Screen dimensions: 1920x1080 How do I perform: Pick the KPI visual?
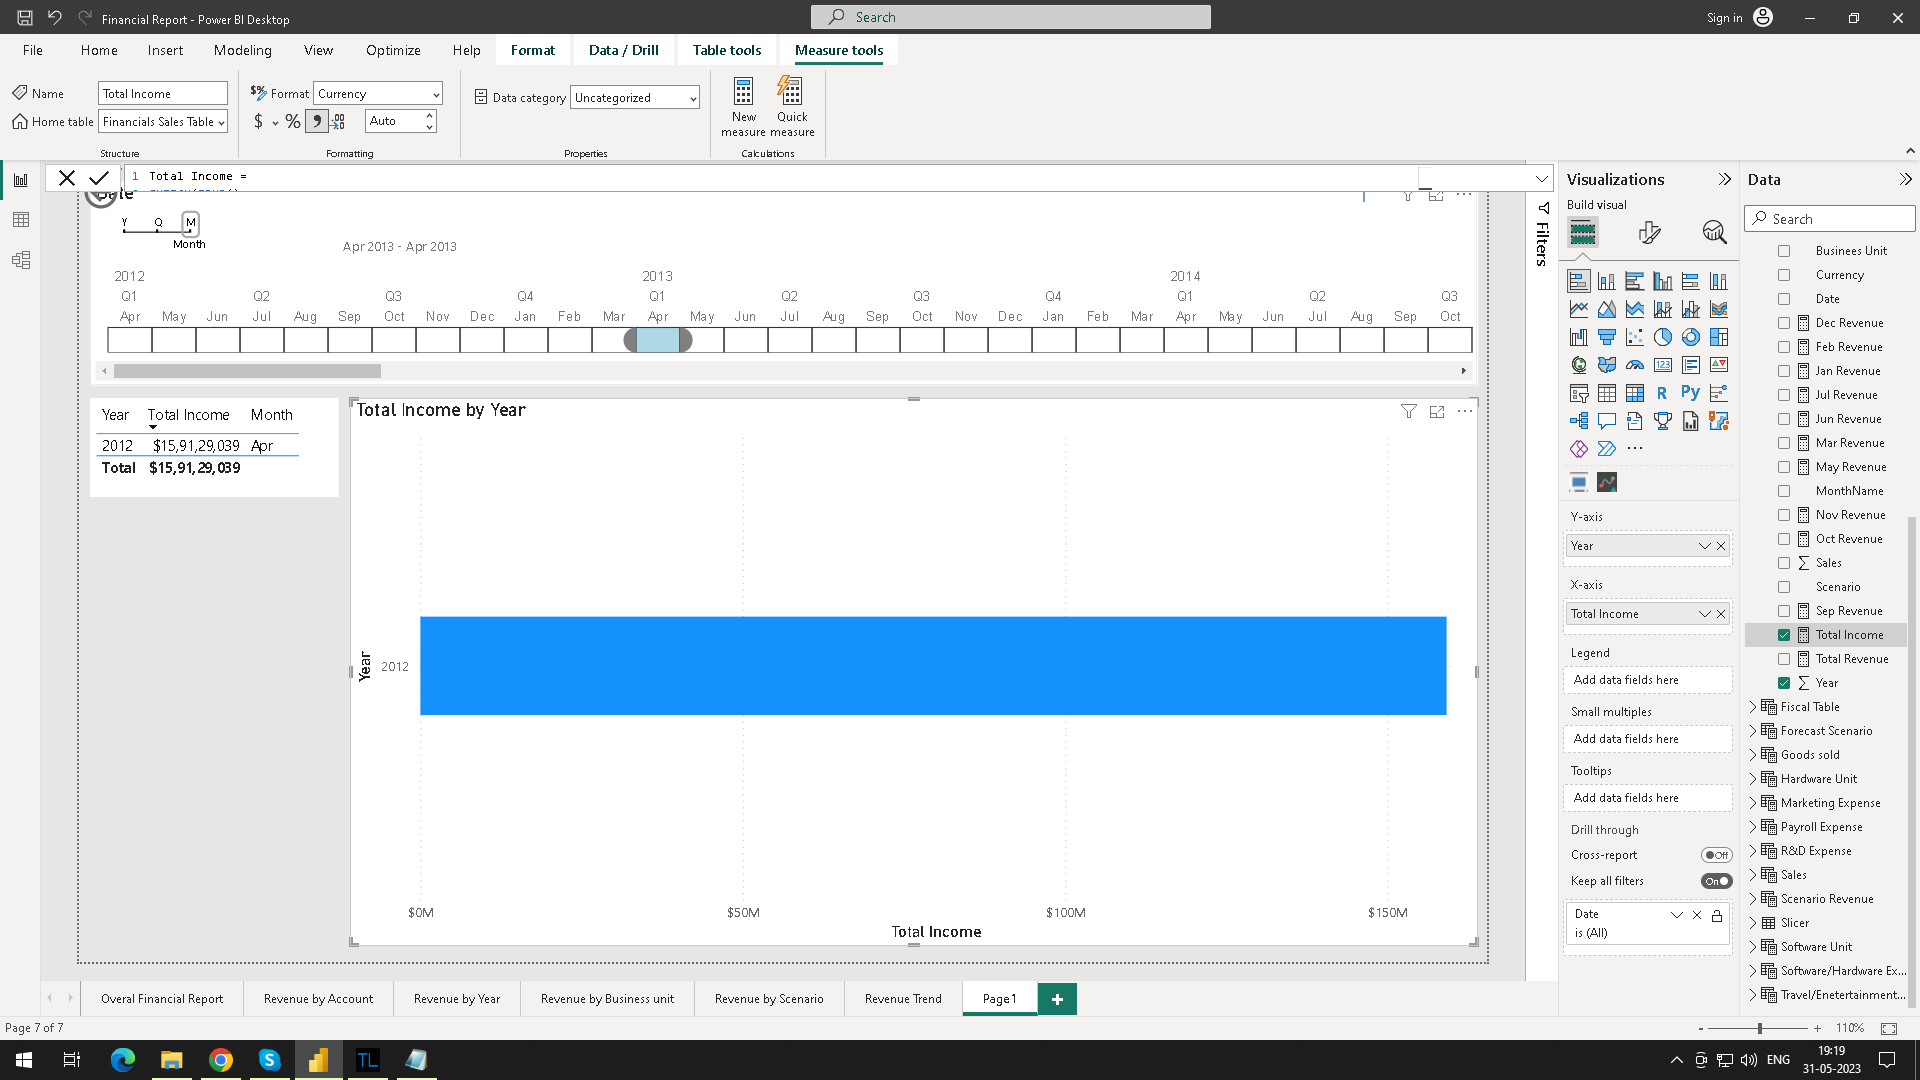coord(1718,365)
